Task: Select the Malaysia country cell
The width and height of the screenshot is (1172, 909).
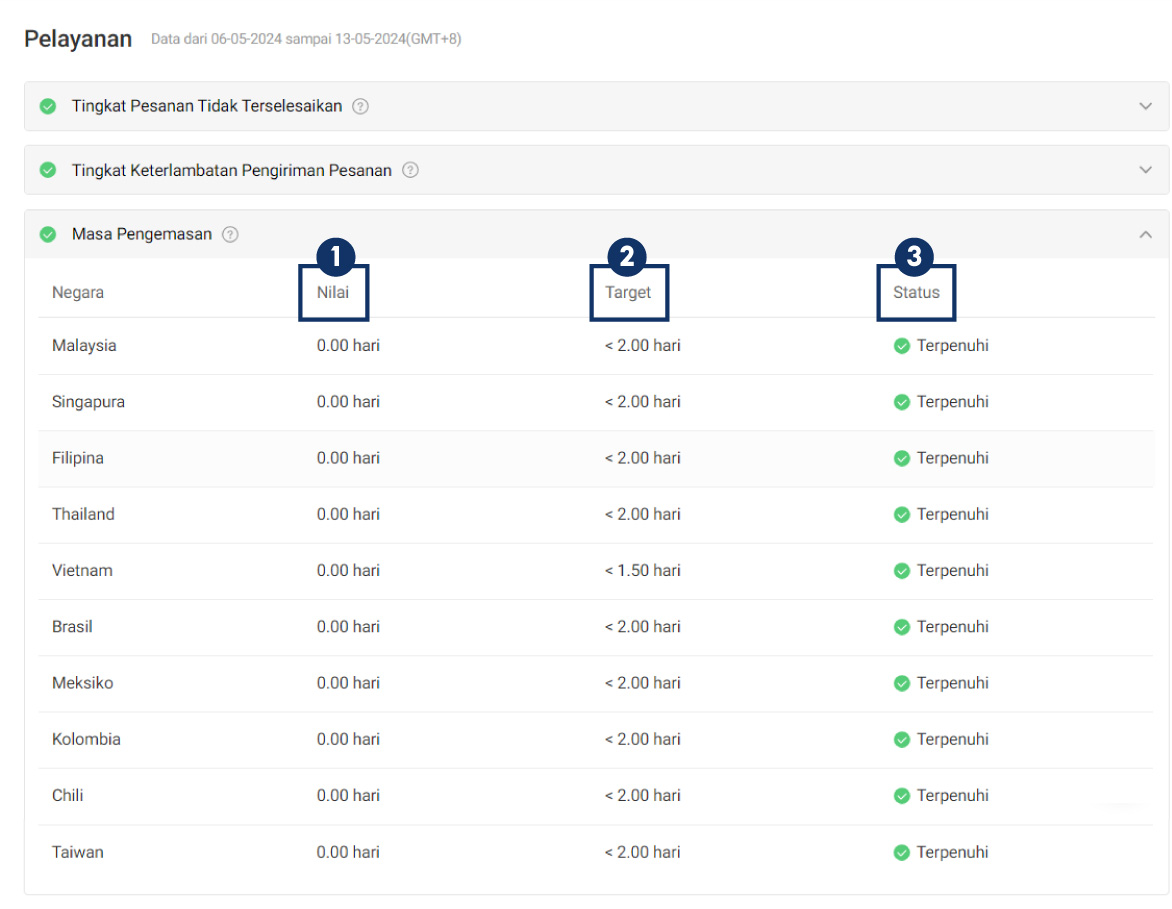Action: click(84, 345)
